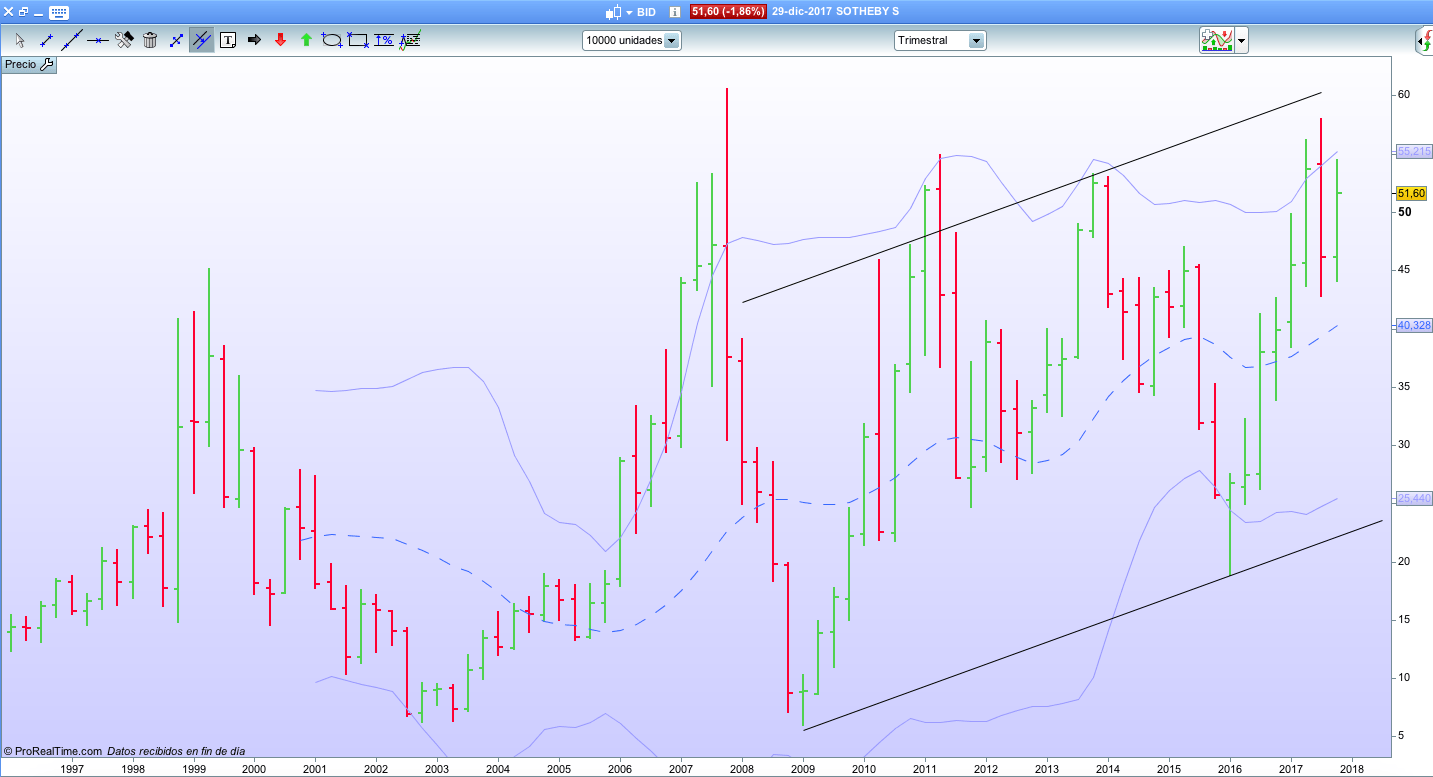Select the arrow cursor tool
Image resolution: width=1433 pixels, height=777 pixels.
(x=19, y=40)
